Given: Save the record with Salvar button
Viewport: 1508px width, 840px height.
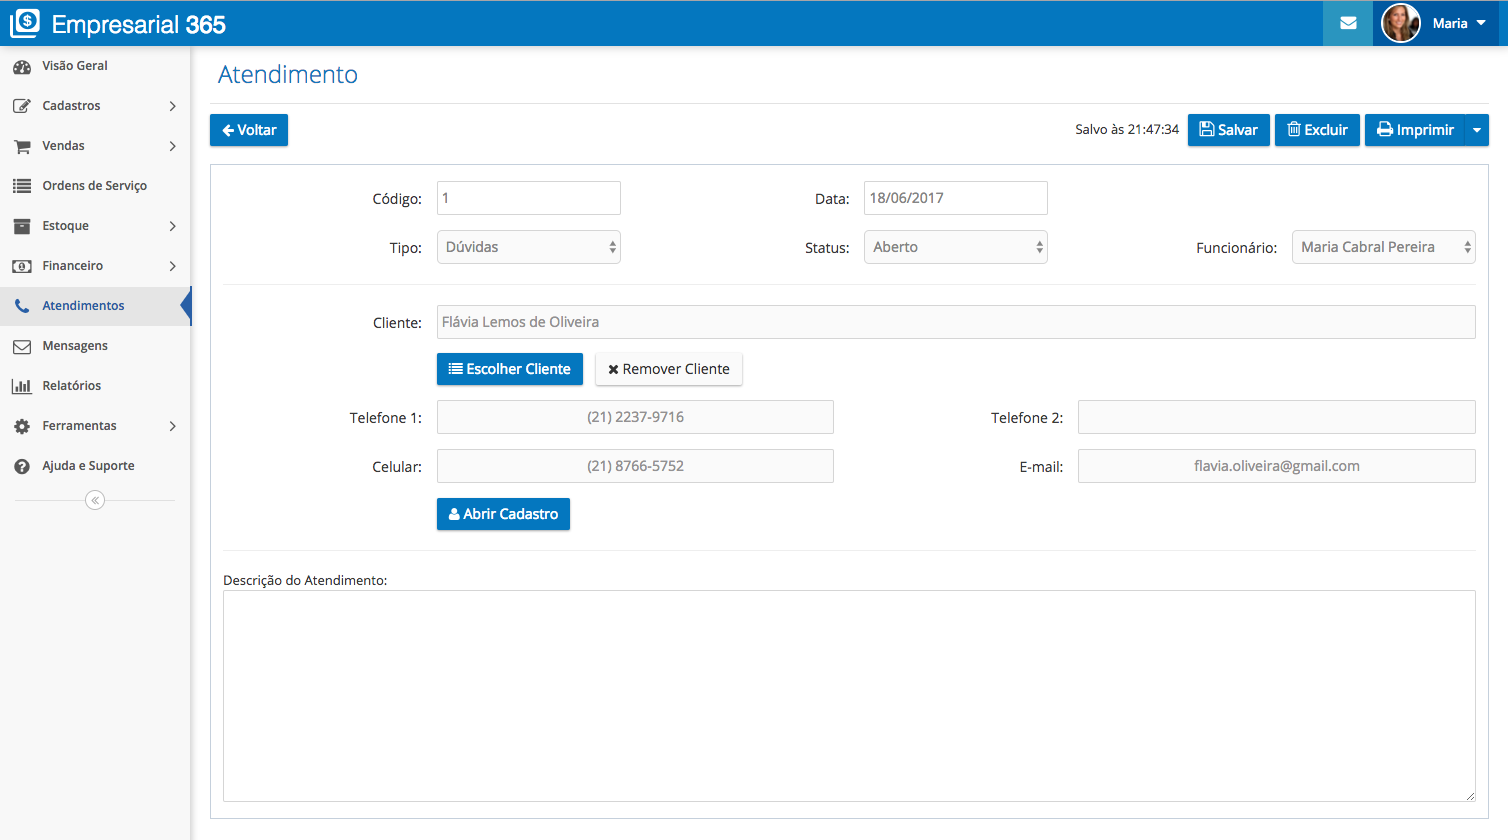Looking at the screenshot, I should 1229,130.
